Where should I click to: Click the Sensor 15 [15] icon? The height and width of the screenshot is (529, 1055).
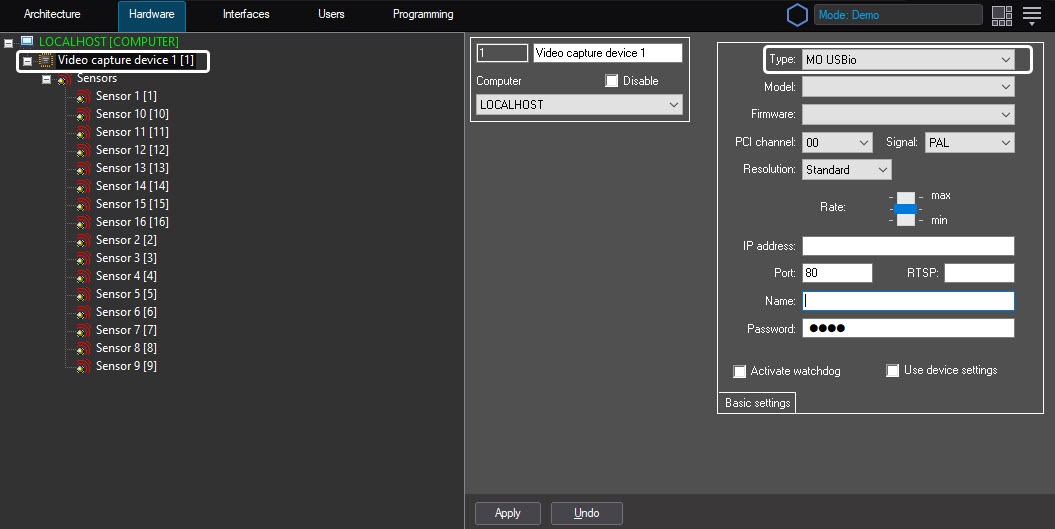83,205
